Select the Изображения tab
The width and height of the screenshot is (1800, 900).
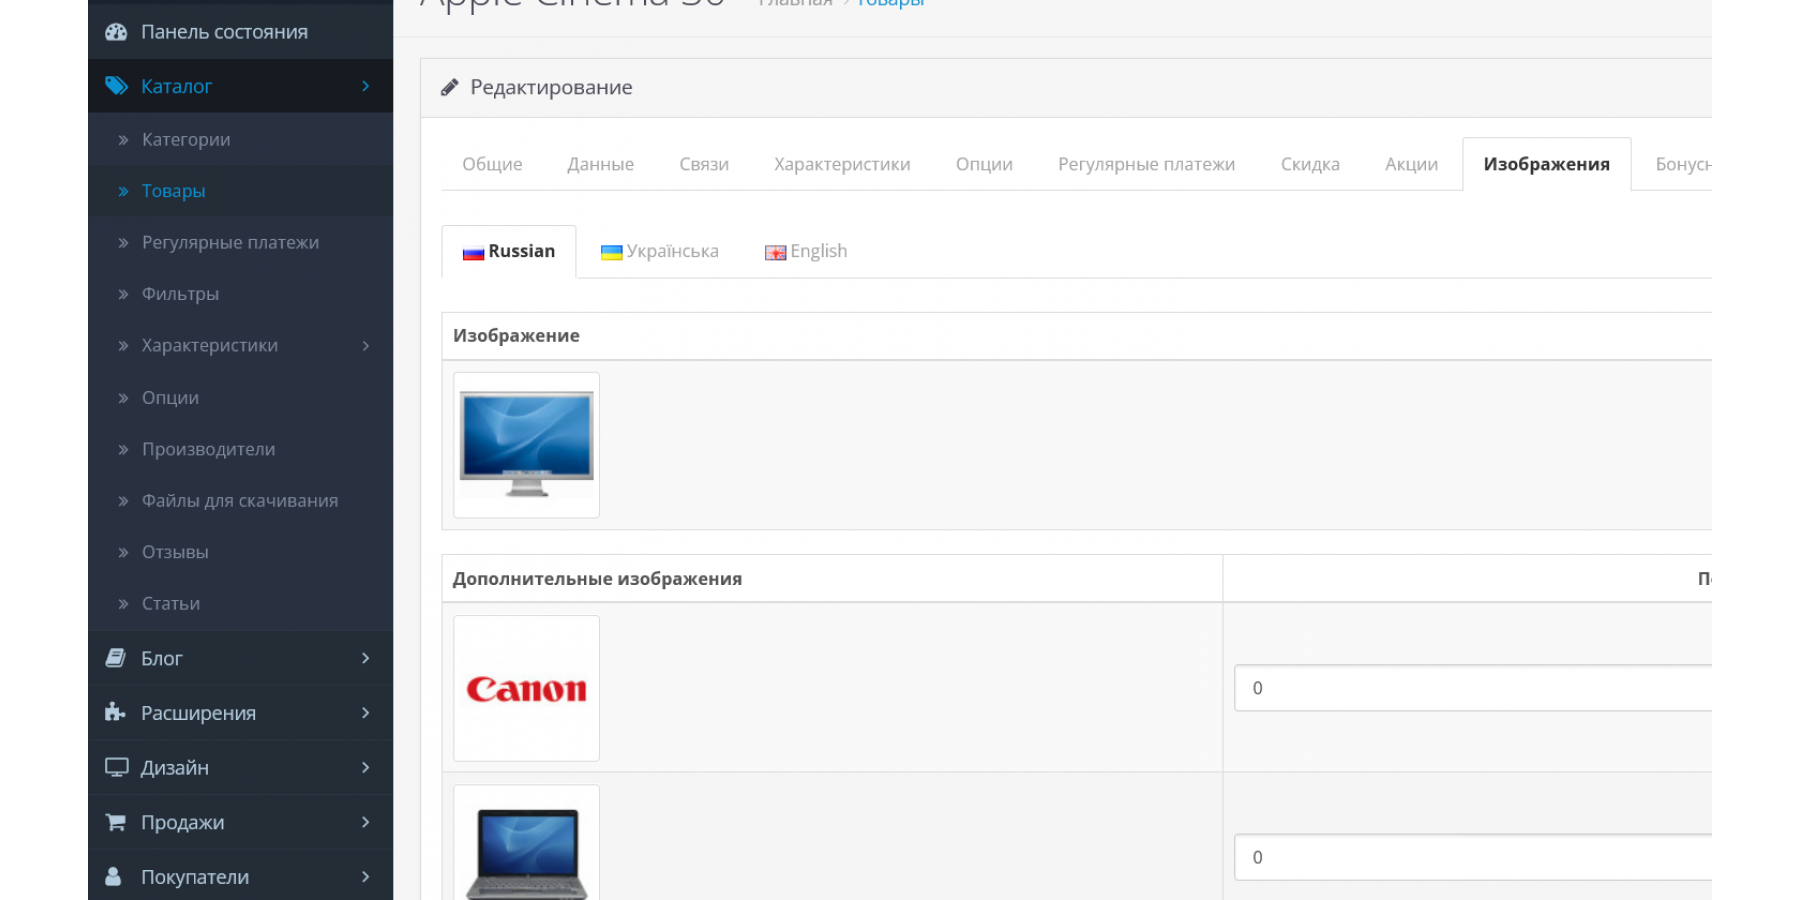click(1546, 164)
